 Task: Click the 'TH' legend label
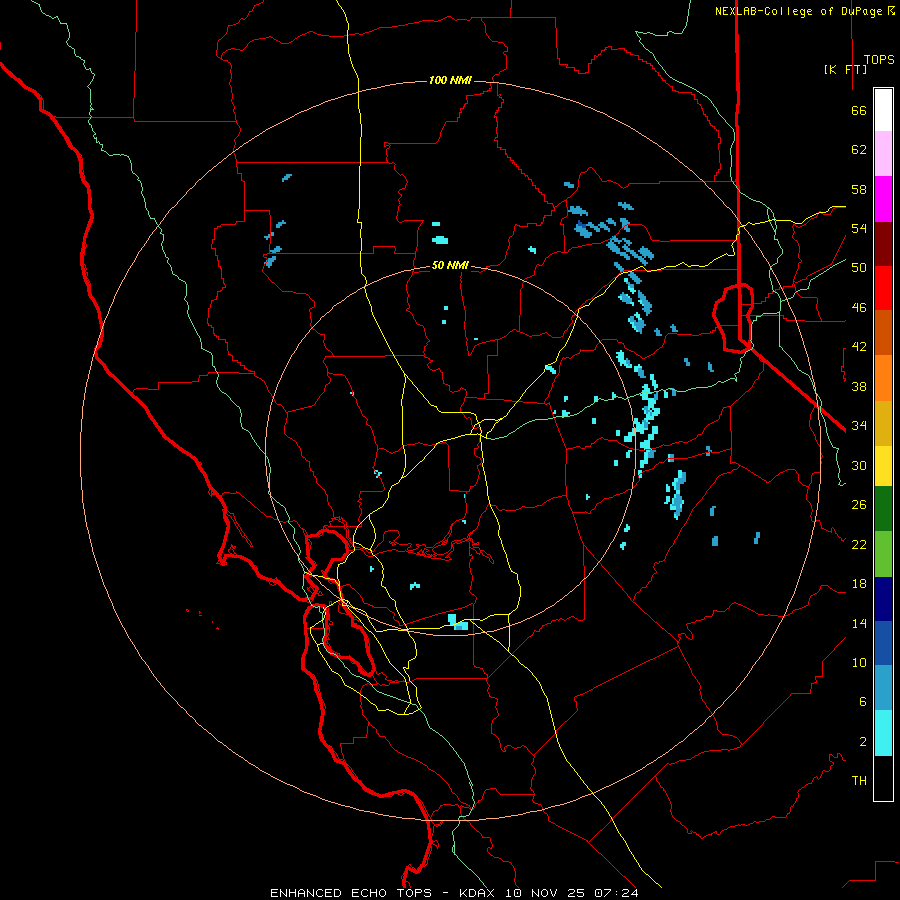[859, 781]
